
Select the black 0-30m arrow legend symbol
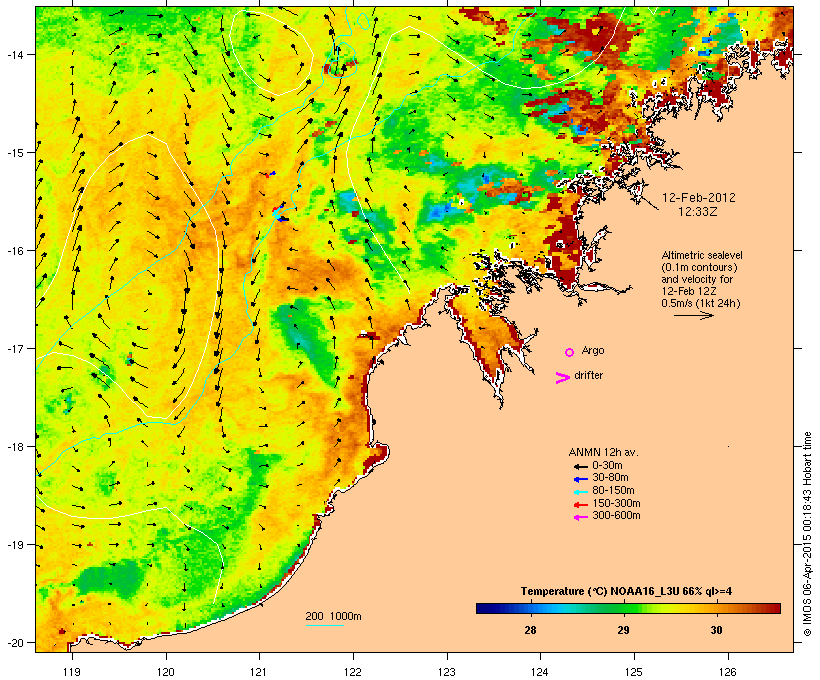(580, 466)
